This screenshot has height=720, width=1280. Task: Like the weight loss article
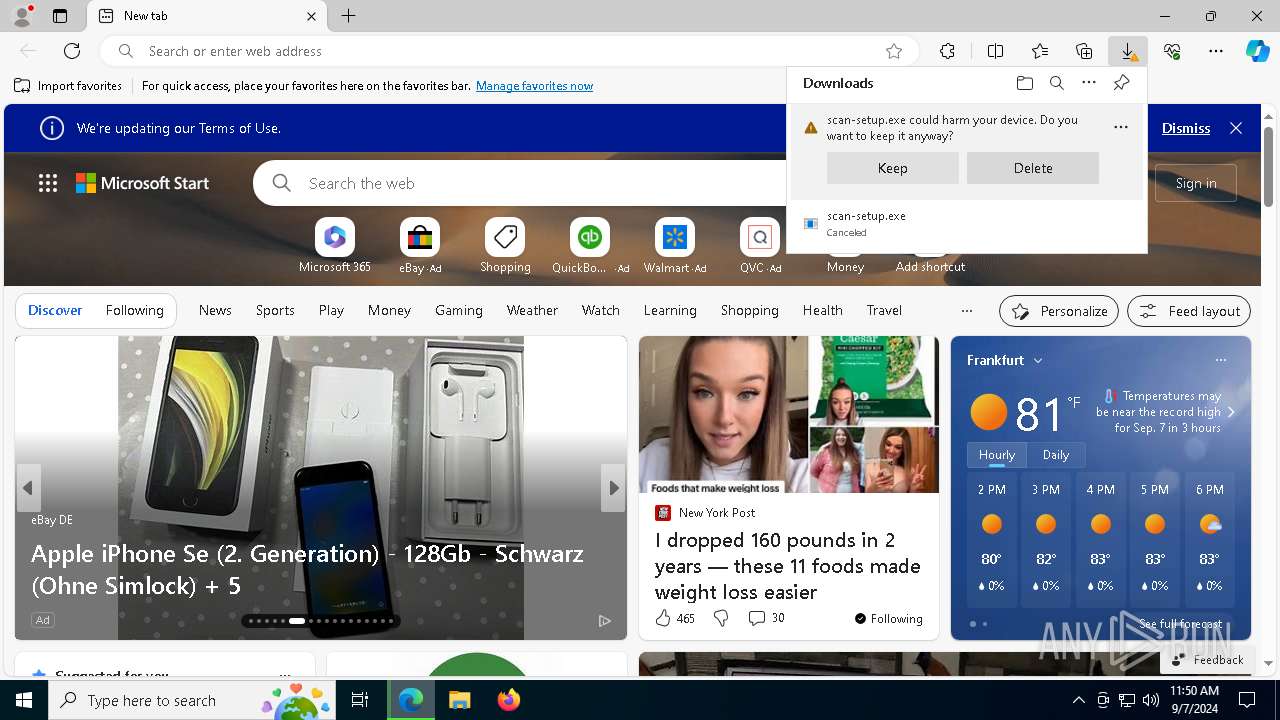tap(674, 619)
